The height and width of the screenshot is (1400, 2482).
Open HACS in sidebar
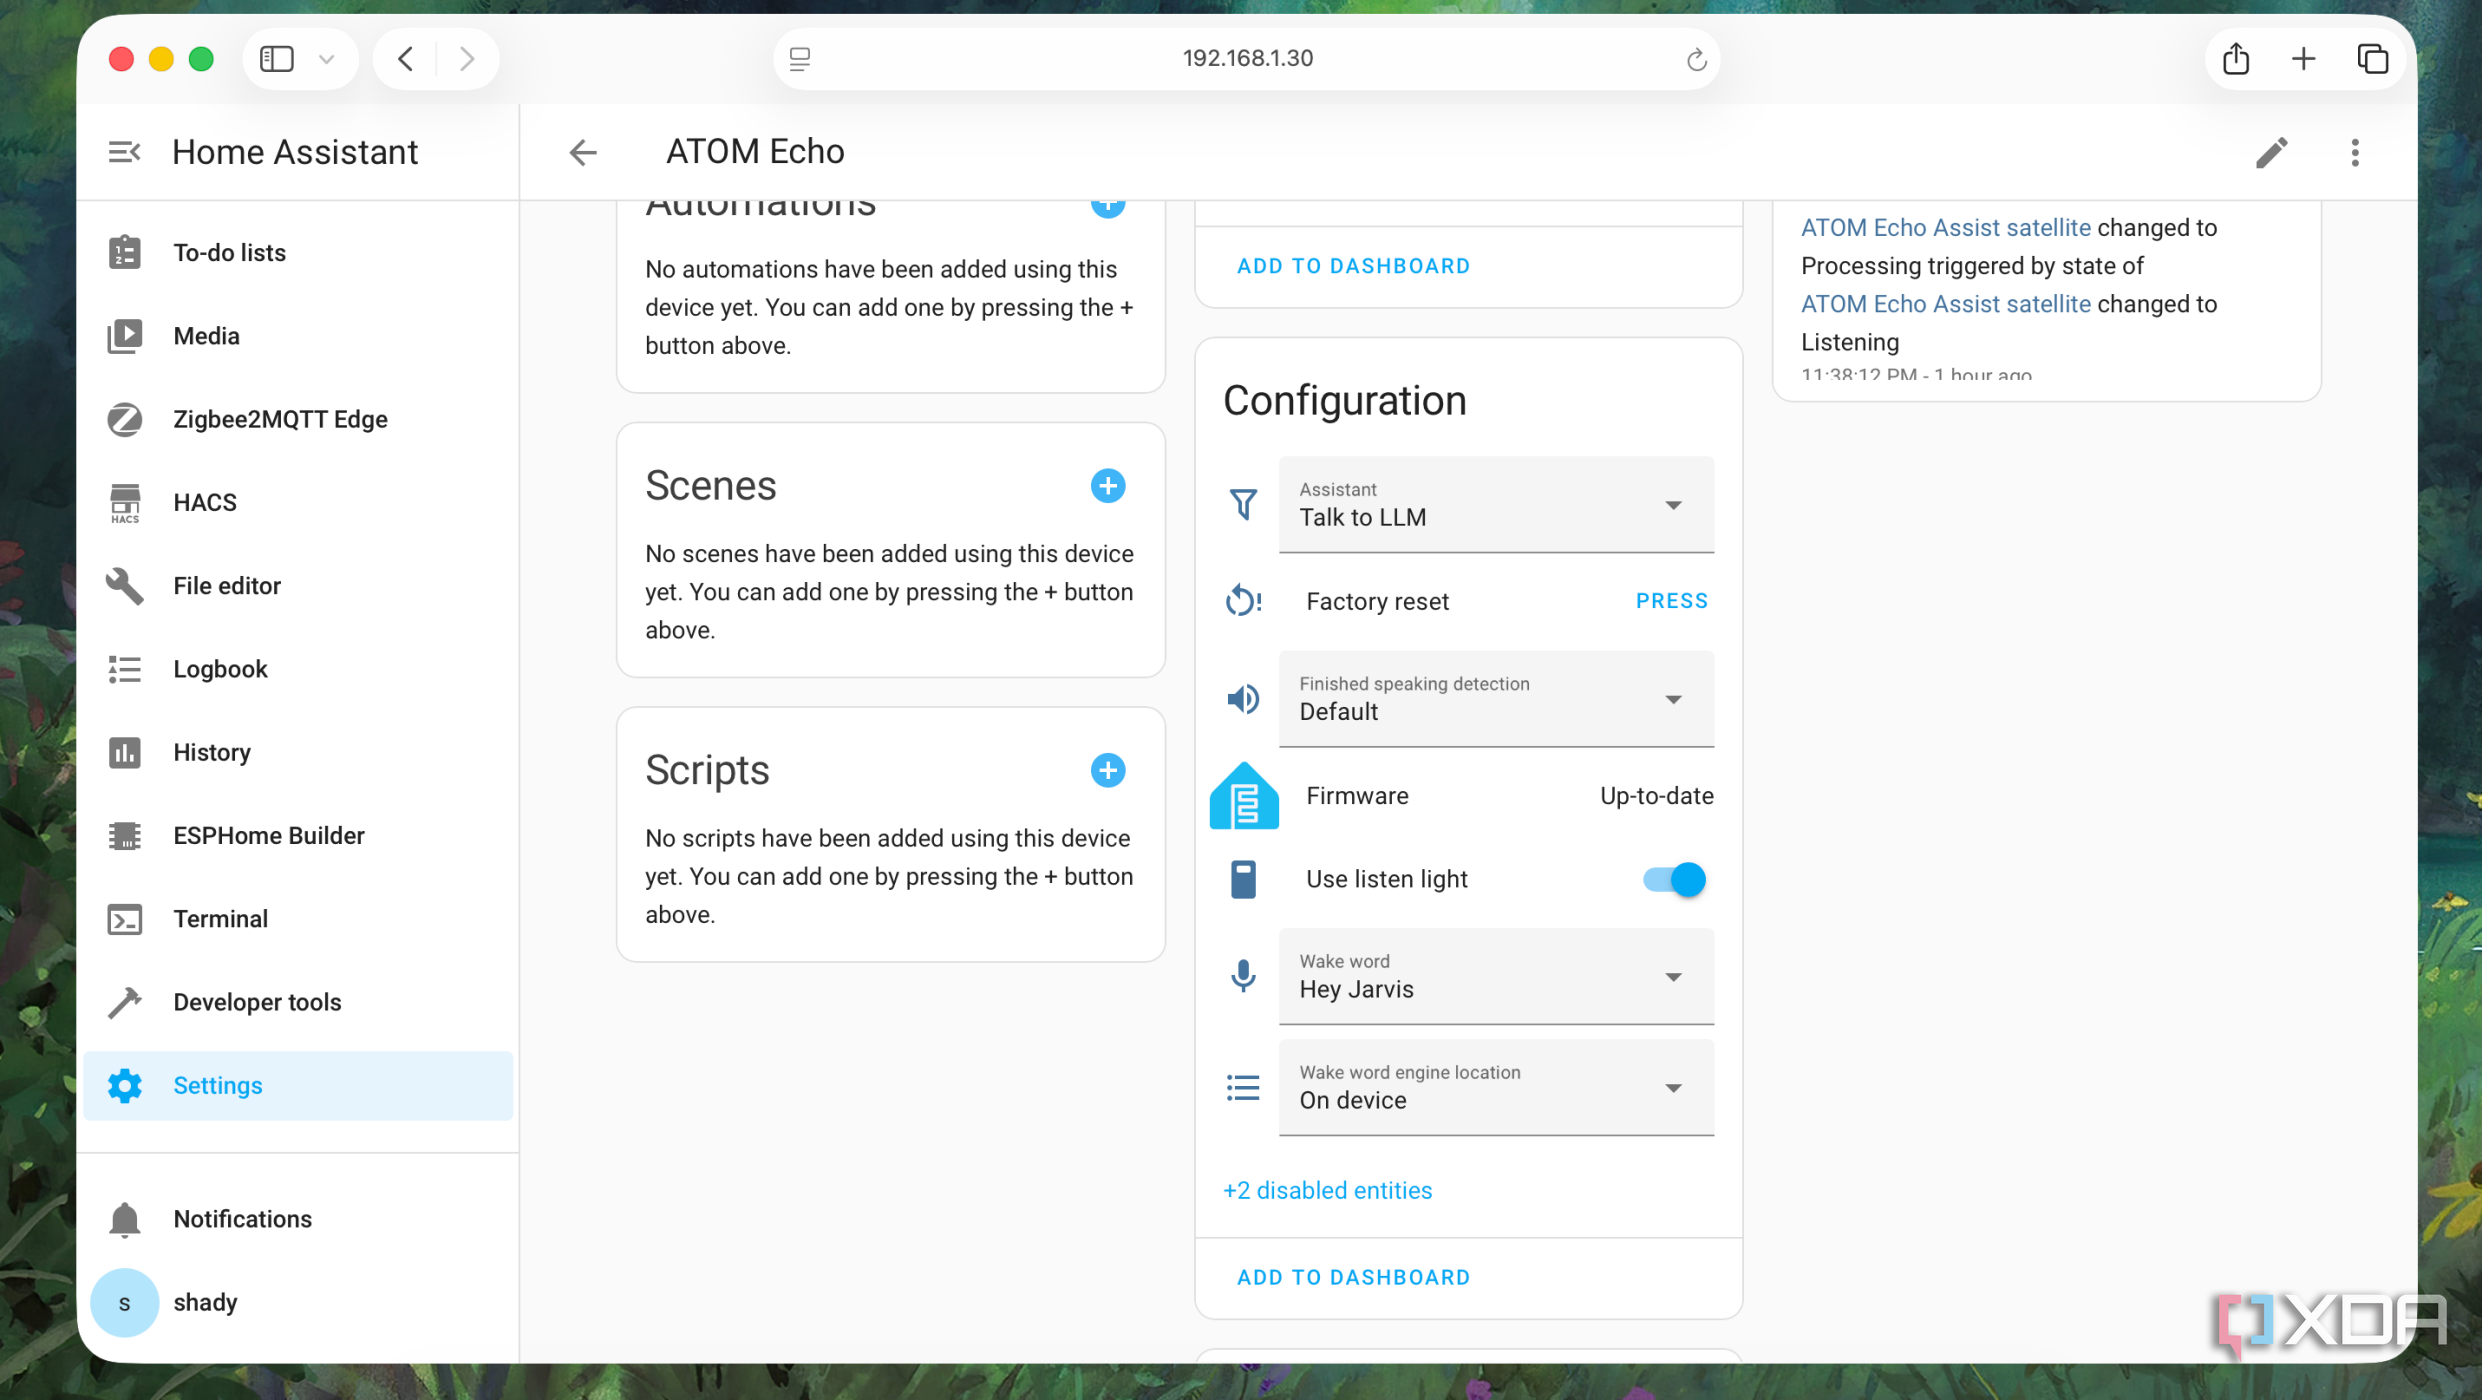pyautogui.click(x=298, y=503)
